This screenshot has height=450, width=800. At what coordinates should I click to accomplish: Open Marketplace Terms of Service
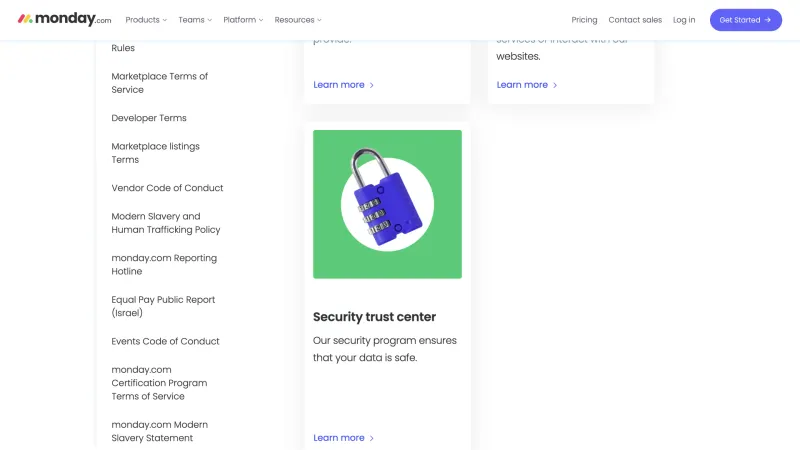(x=160, y=83)
